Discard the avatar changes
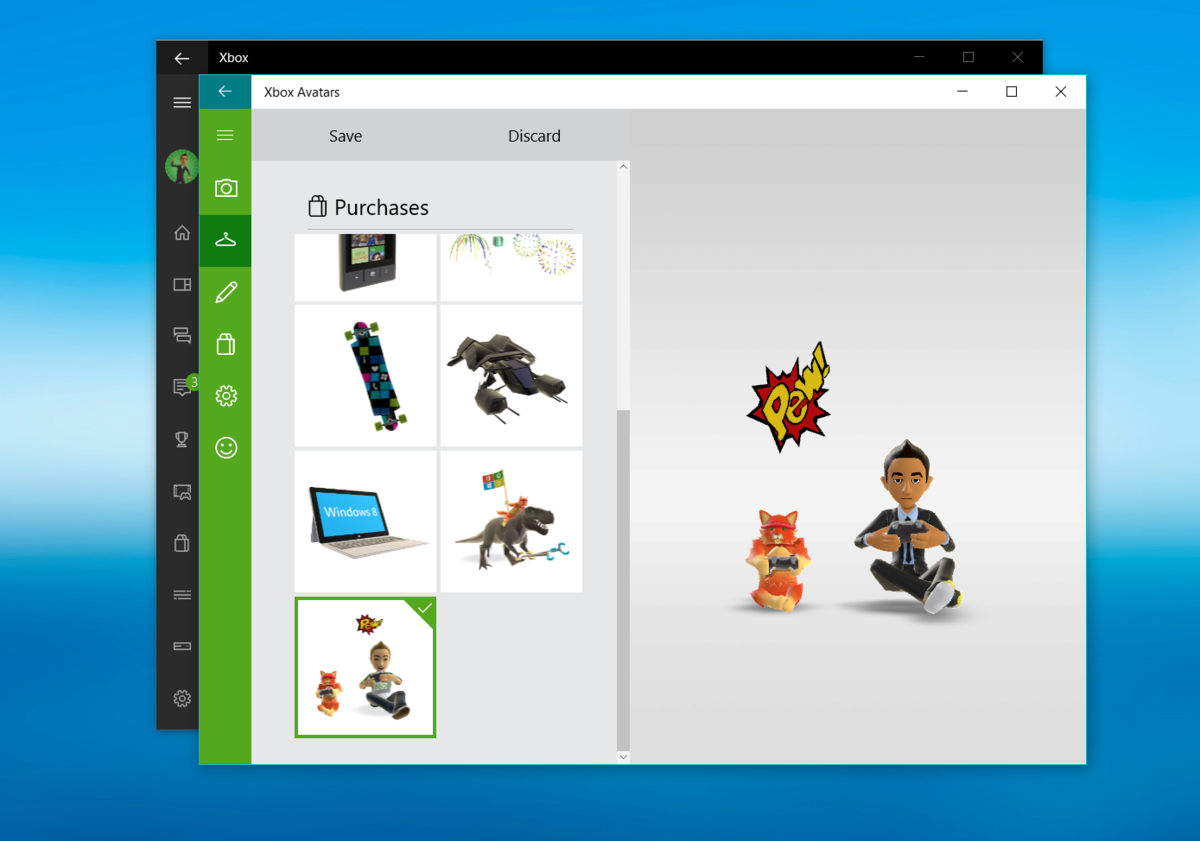 pos(534,136)
